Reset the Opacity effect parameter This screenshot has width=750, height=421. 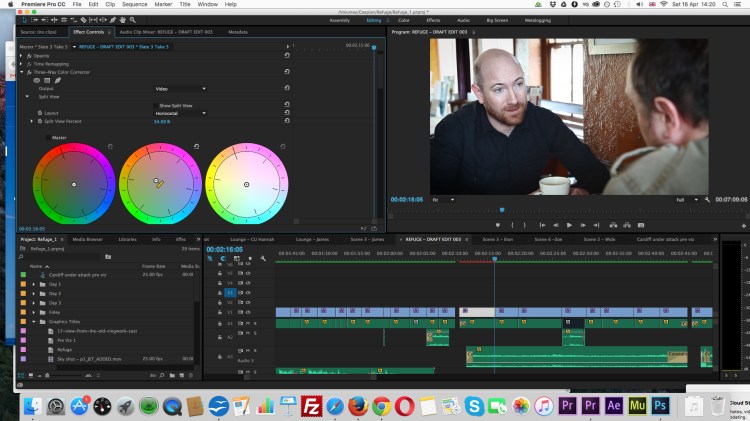tap(288, 56)
